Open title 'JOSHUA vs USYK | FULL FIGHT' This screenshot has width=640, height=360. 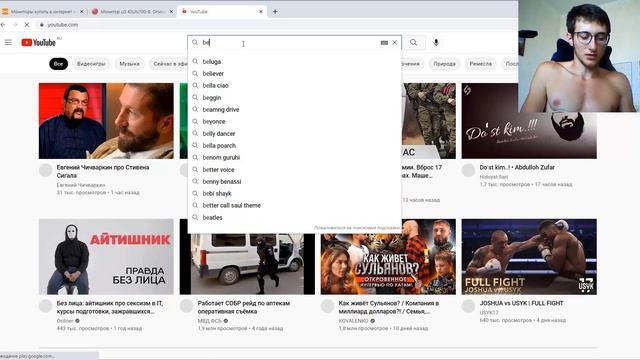coord(521,303)
